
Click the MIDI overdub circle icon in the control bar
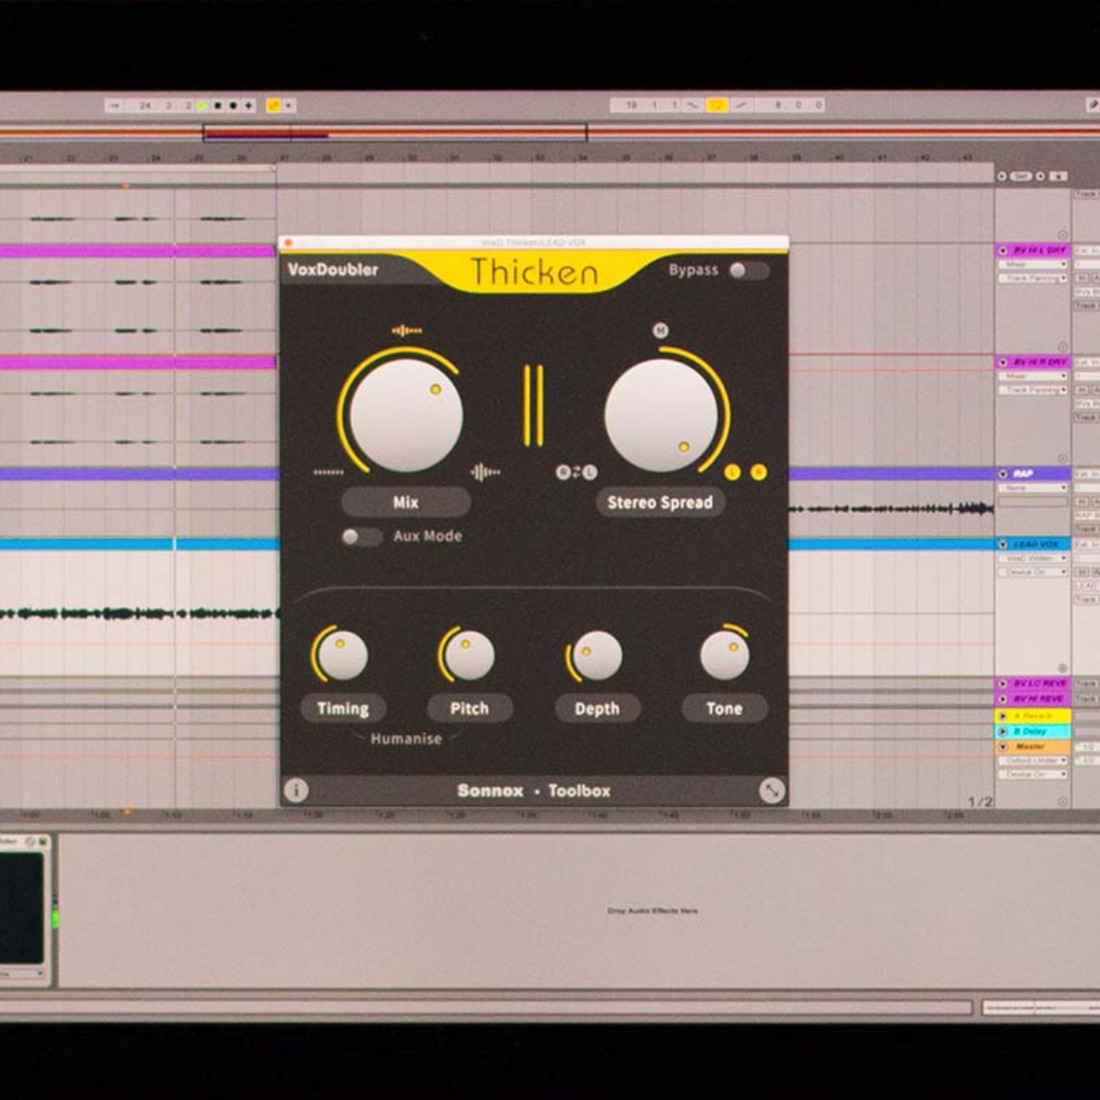pyautogui.click(x=232, y=104)
